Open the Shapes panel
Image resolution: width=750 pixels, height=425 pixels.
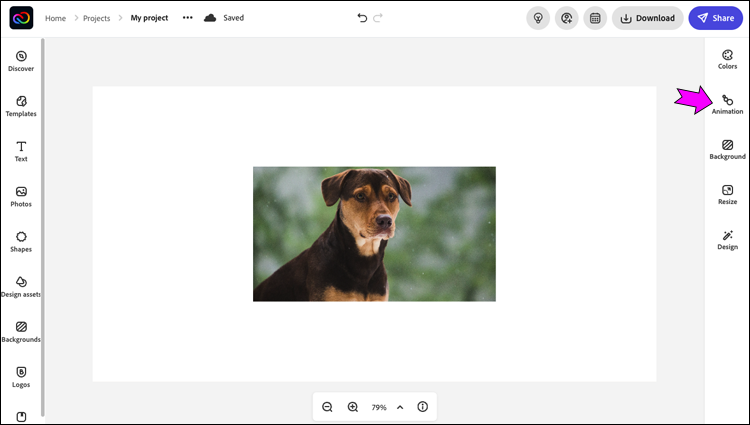coord(21,240)
